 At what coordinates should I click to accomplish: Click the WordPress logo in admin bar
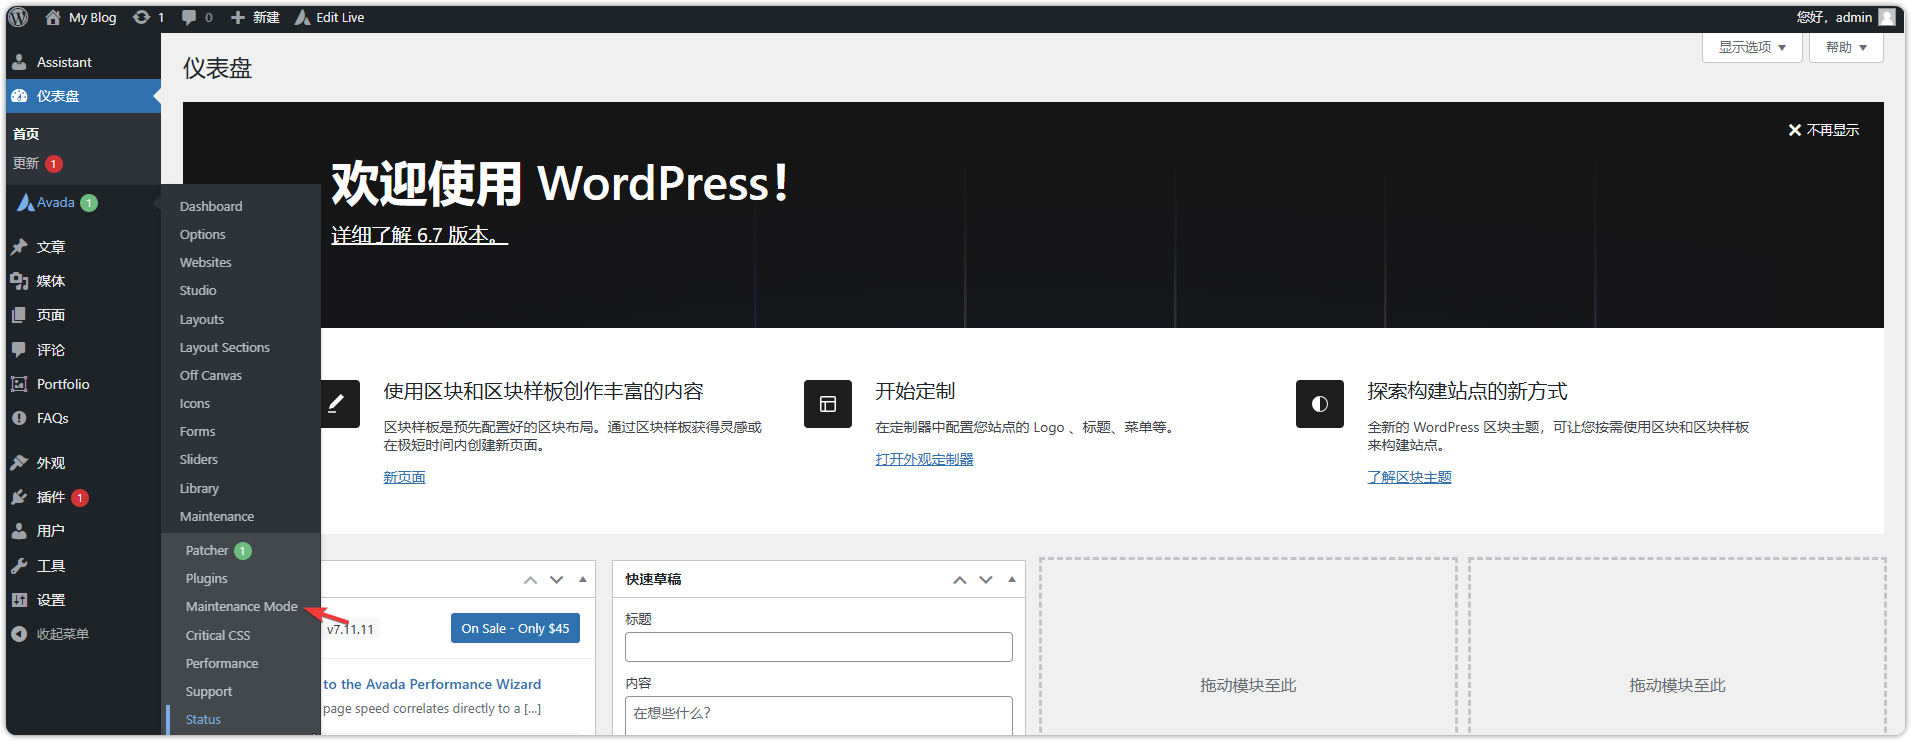tap(18, 17)
